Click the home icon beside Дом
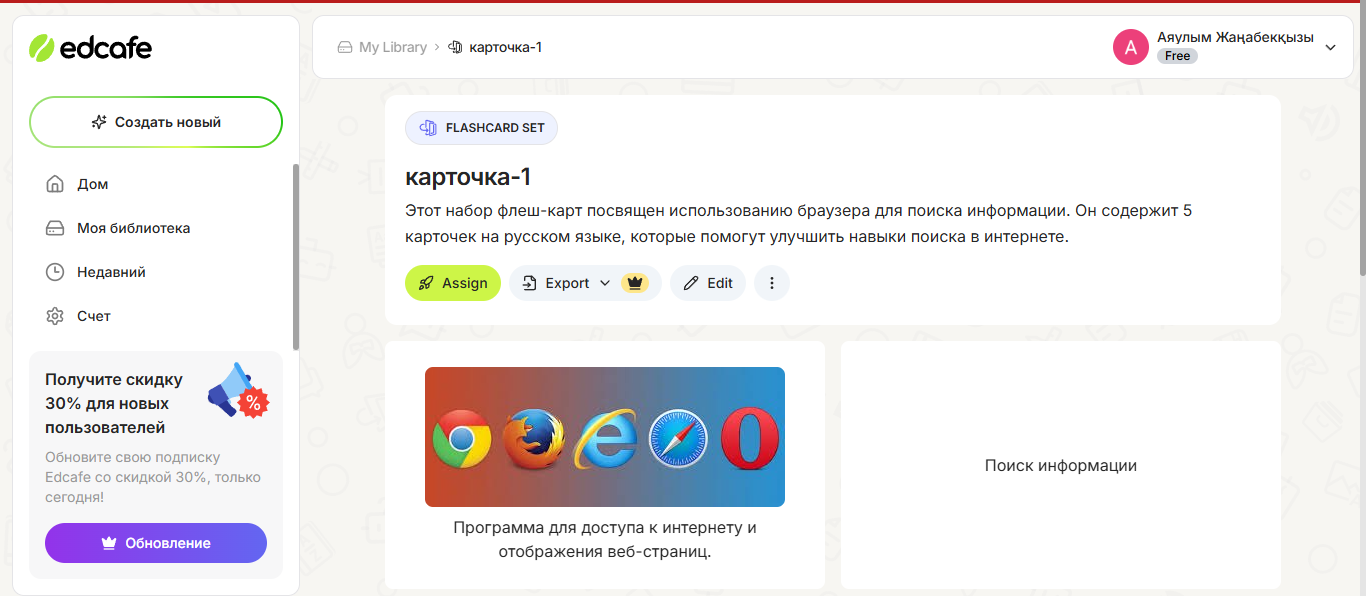The width and height of the screenshot is (1366, 596). pyautogui.click(x=55, y=184)
